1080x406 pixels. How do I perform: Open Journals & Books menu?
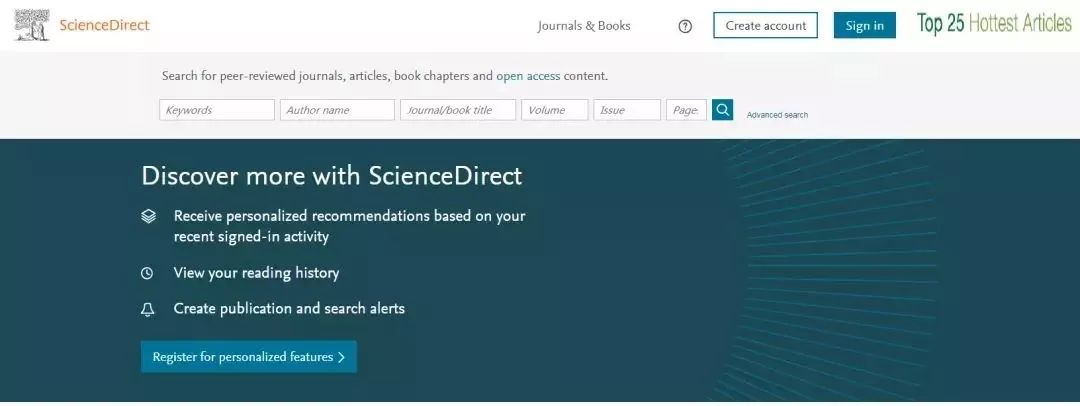(584, 26)
